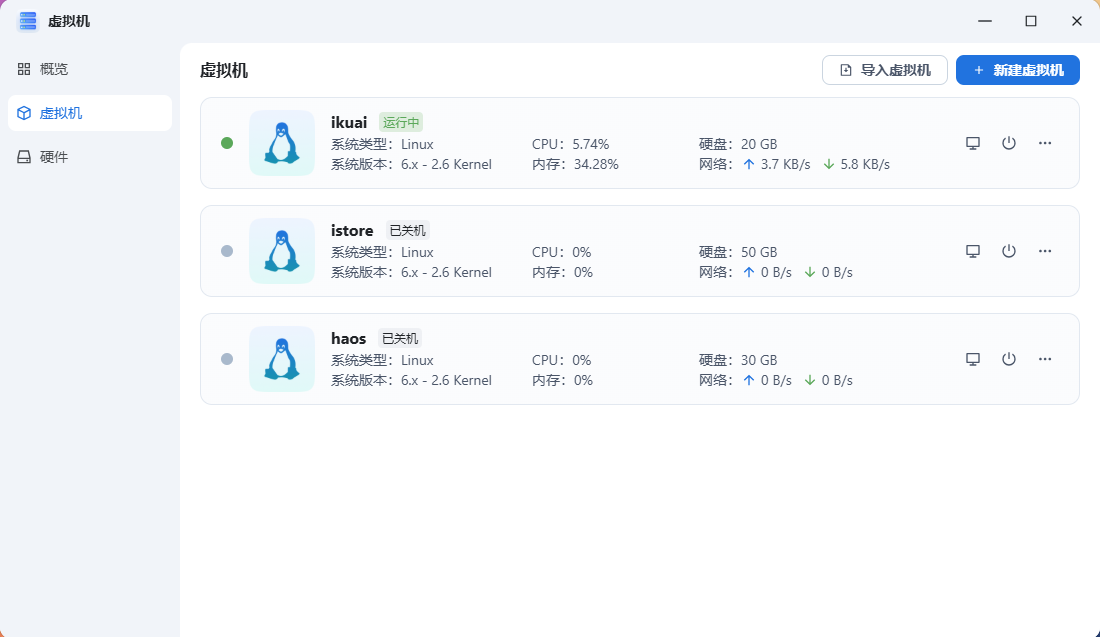Open console display for haos VM
The width and height of the screenshot is (1100, 637).
[972, 359]
